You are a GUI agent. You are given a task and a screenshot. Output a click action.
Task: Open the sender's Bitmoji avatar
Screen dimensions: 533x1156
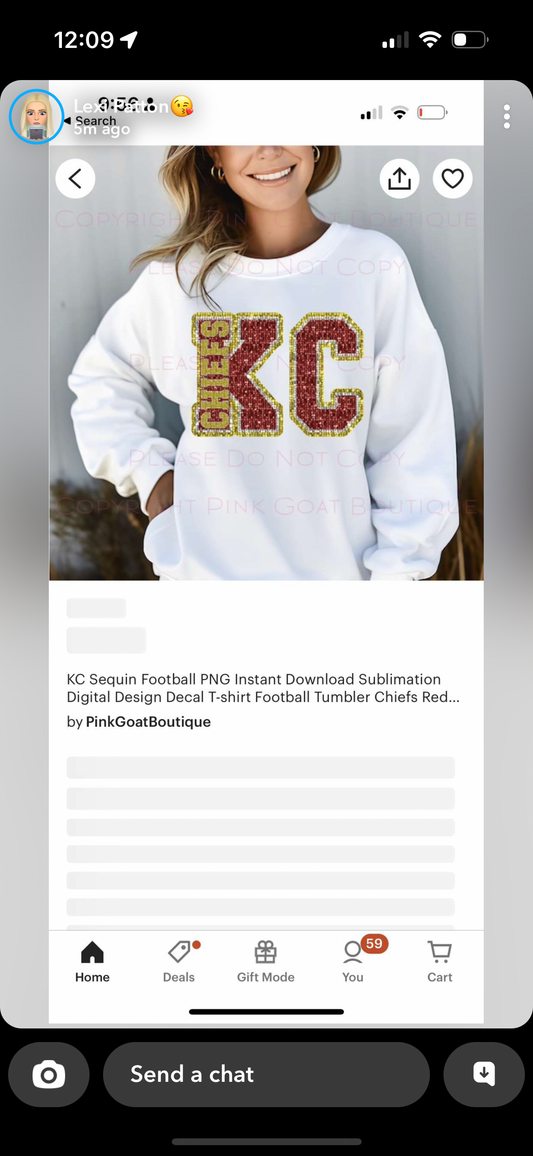pyautogui.click(x=36, y=116)
